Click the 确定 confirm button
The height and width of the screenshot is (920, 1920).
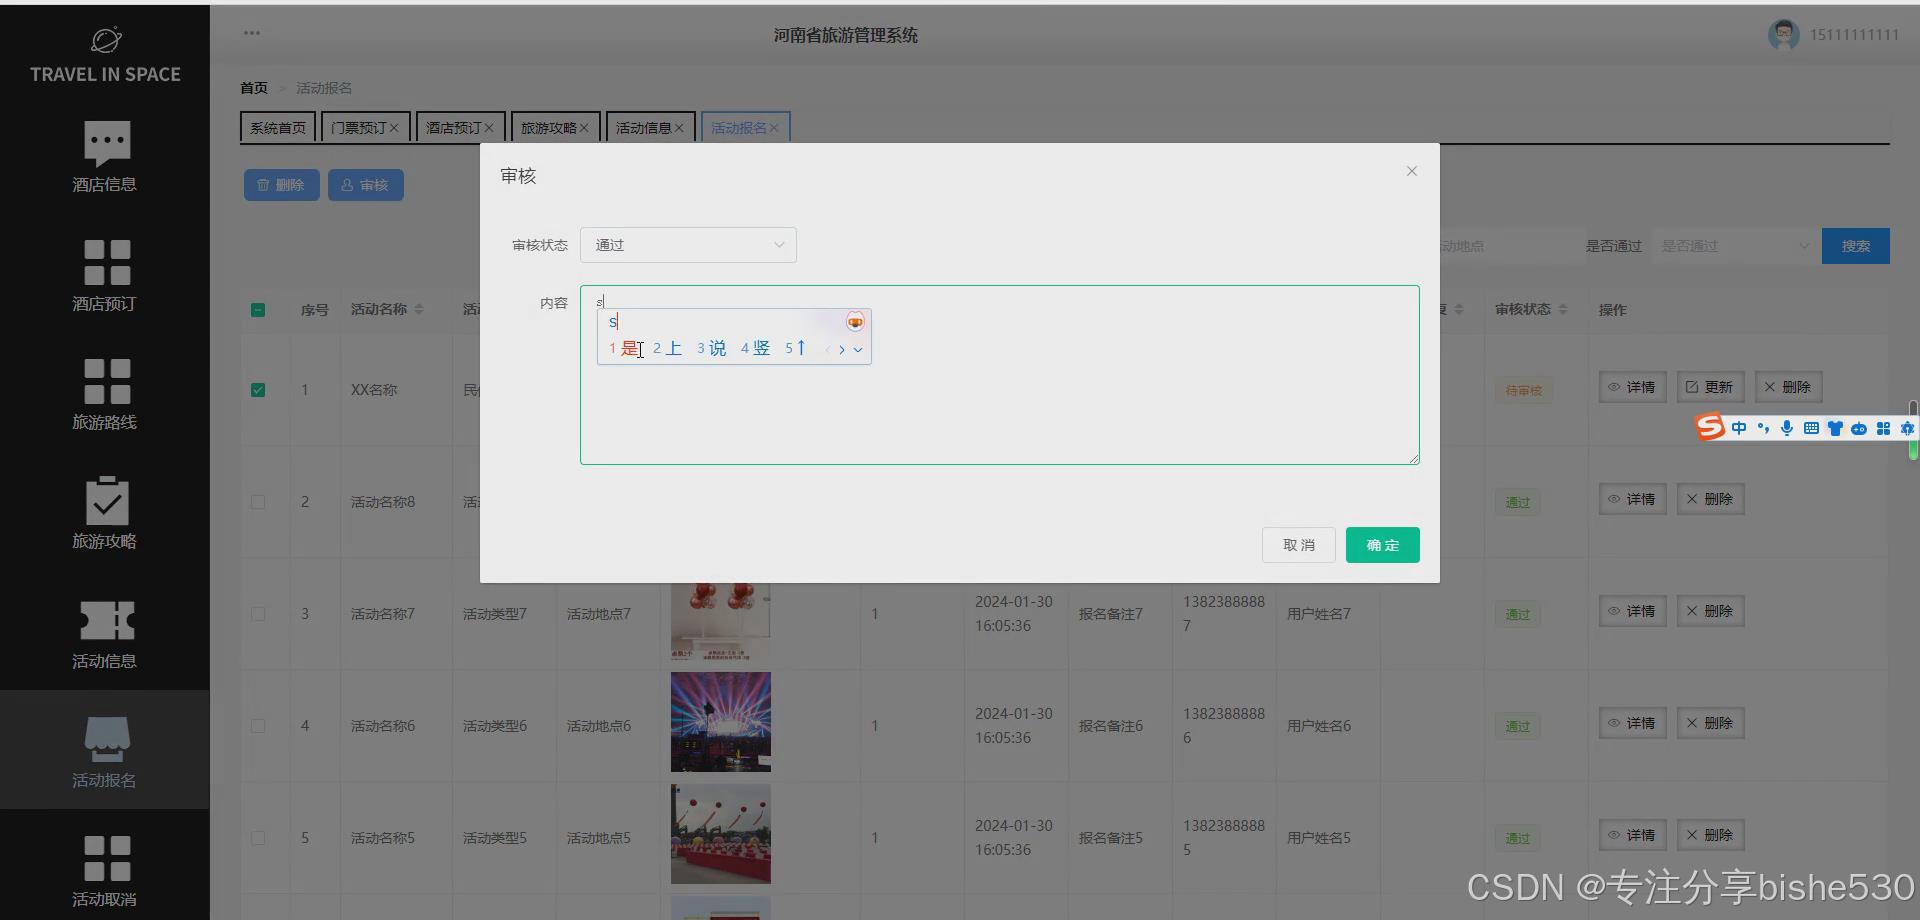pyautogui.click(x=1382, y=545)
